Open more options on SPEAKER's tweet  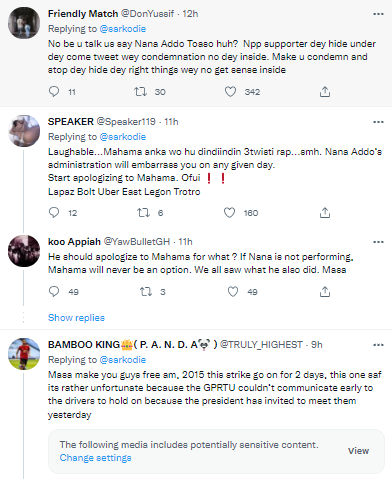378,122
